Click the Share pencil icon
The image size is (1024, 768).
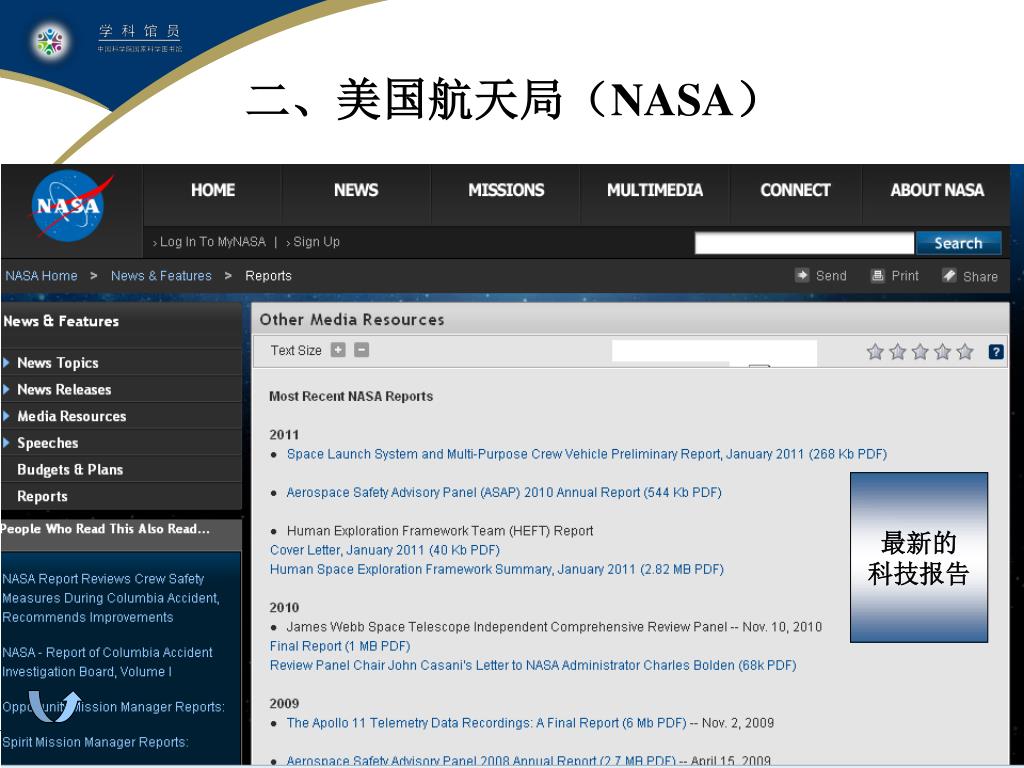click(949, 276)
